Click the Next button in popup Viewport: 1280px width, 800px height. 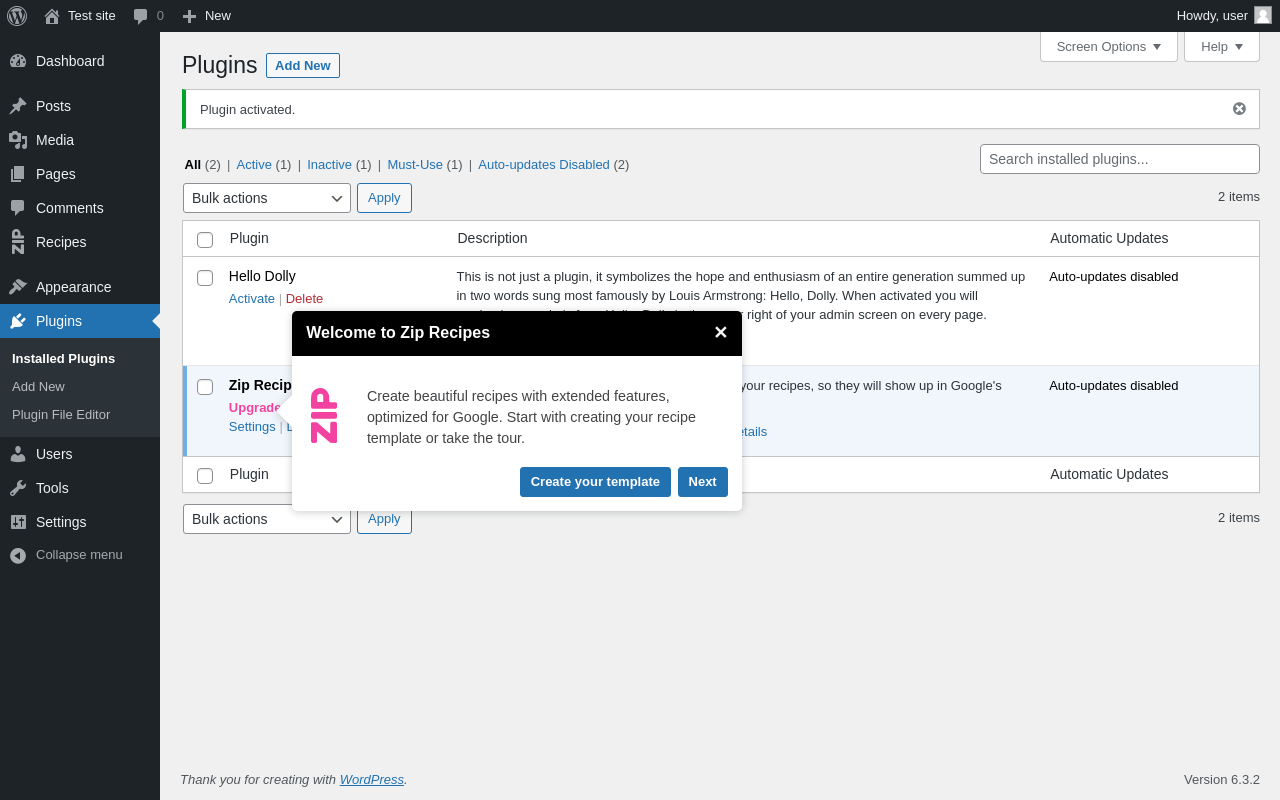[703, 482]
